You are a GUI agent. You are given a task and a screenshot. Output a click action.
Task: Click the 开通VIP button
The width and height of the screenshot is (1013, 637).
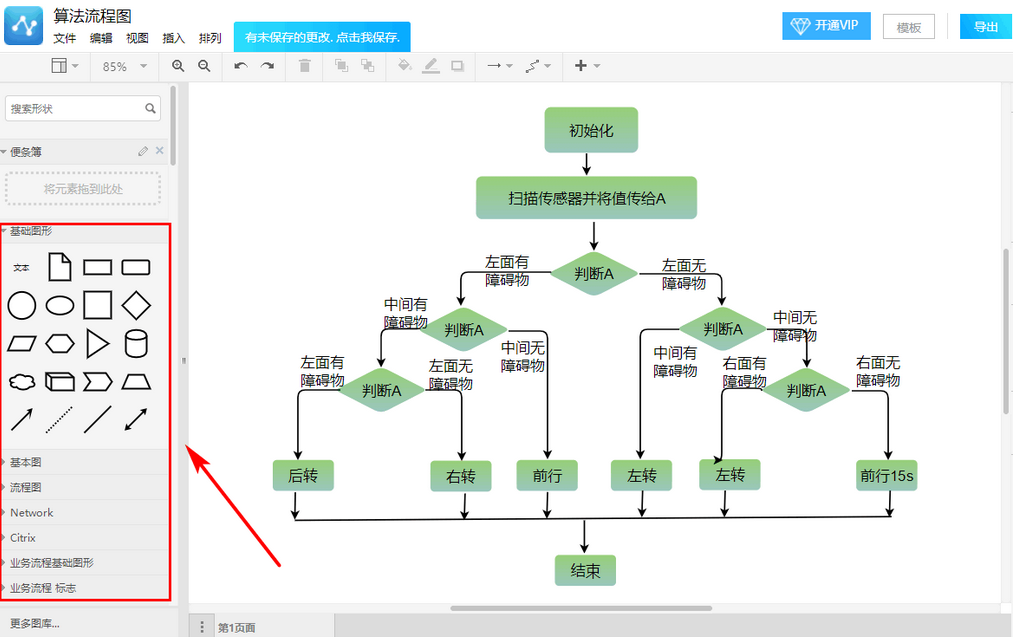(826, 26)
